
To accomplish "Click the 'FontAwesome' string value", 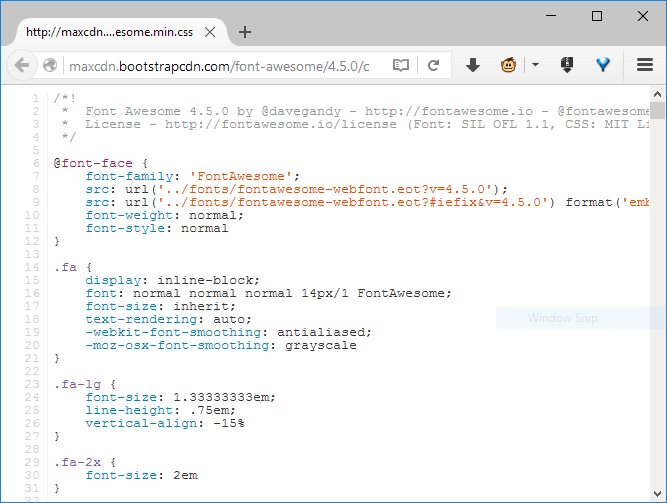I will [x=244, y=177].
